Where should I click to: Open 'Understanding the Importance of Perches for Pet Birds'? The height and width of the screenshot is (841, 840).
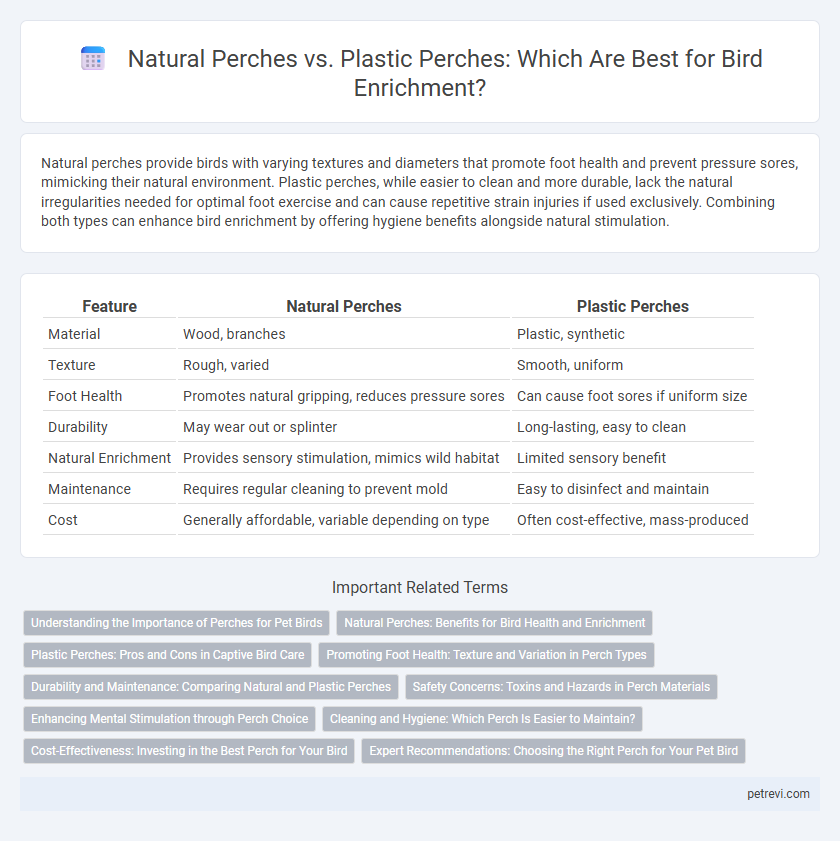pyautogui.click(x=176, y=623)
